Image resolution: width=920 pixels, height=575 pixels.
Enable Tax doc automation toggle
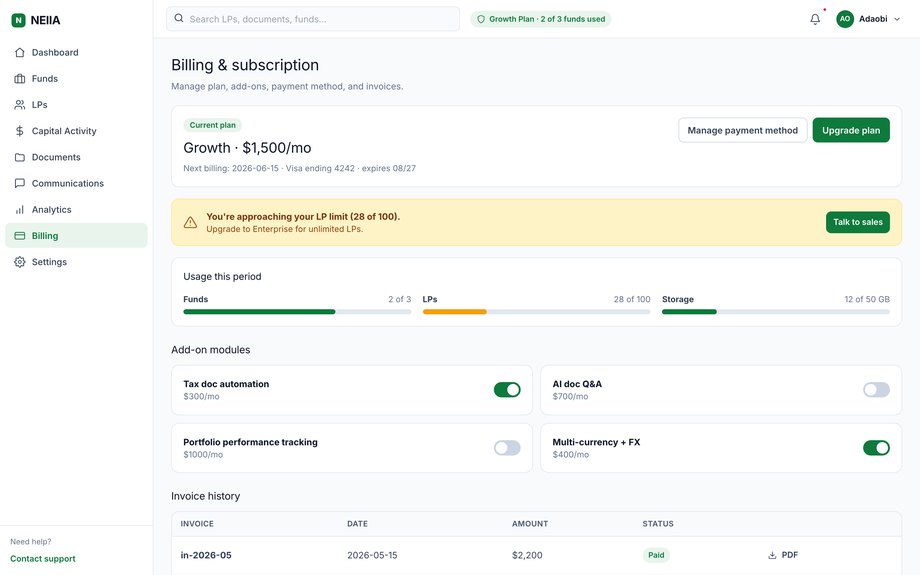(507, 390)
